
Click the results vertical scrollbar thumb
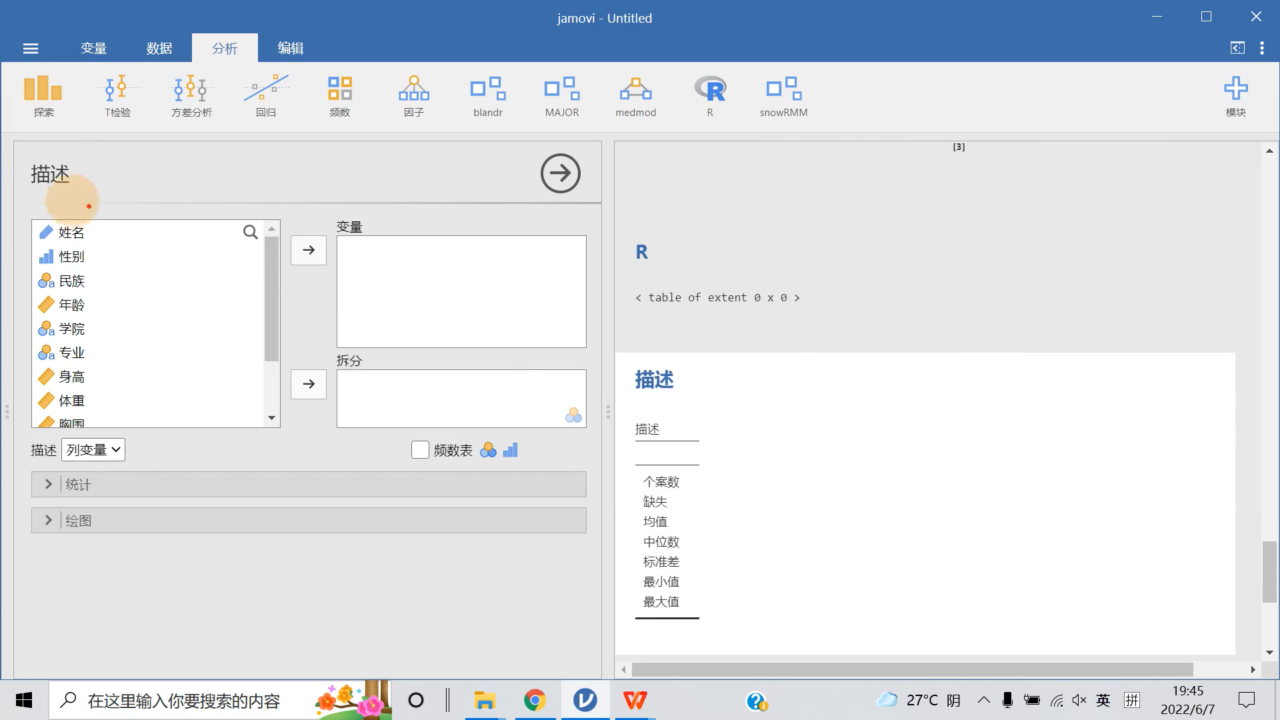pyautogui.click(x=1270, y=571)
